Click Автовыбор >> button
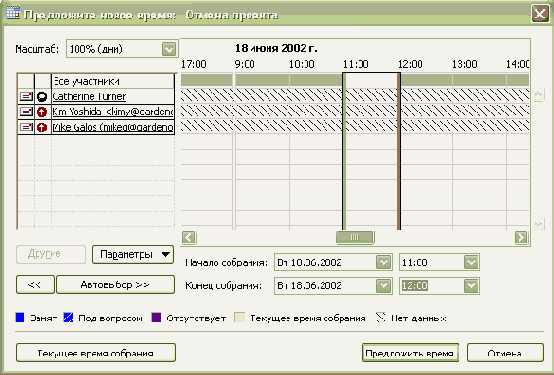 pos(115,285)
